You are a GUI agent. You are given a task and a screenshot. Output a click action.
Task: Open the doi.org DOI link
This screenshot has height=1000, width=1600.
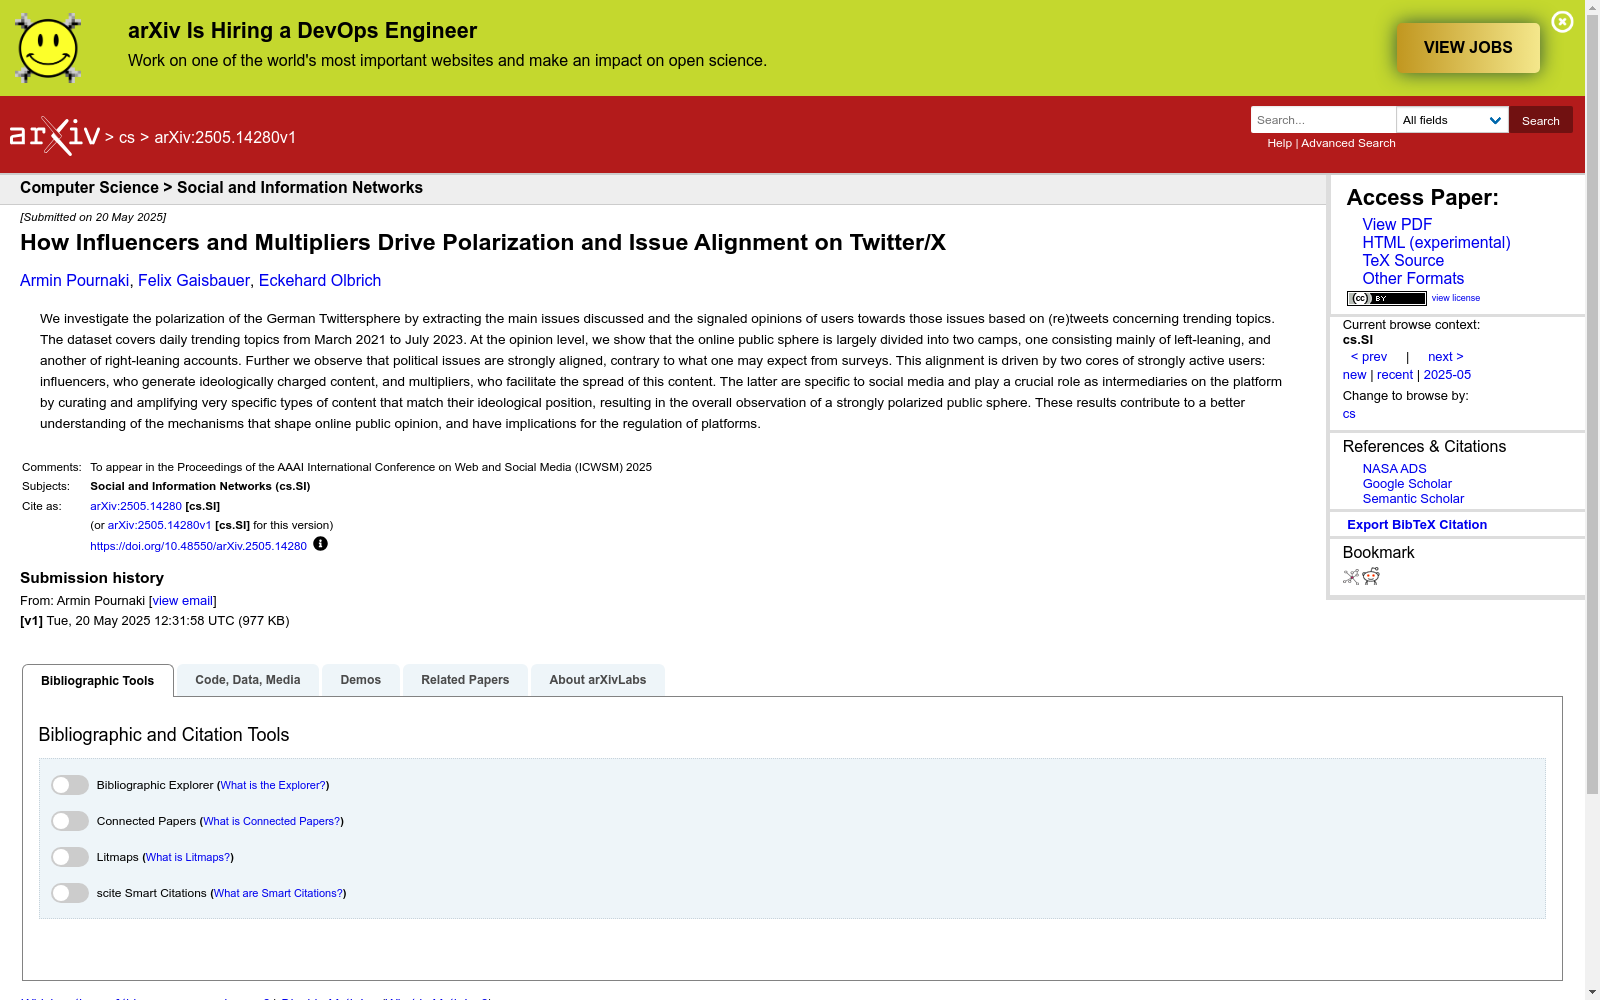pos(198,546)
